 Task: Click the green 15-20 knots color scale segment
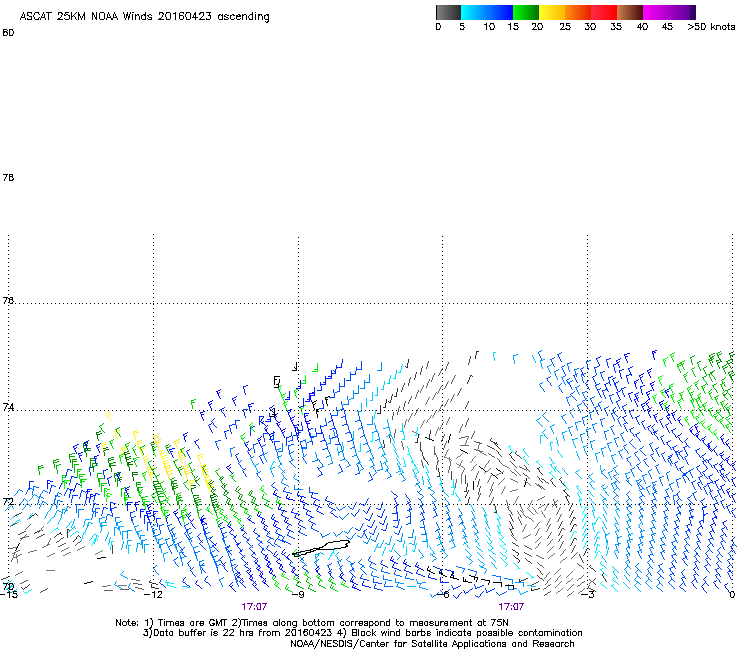point(526,12)
